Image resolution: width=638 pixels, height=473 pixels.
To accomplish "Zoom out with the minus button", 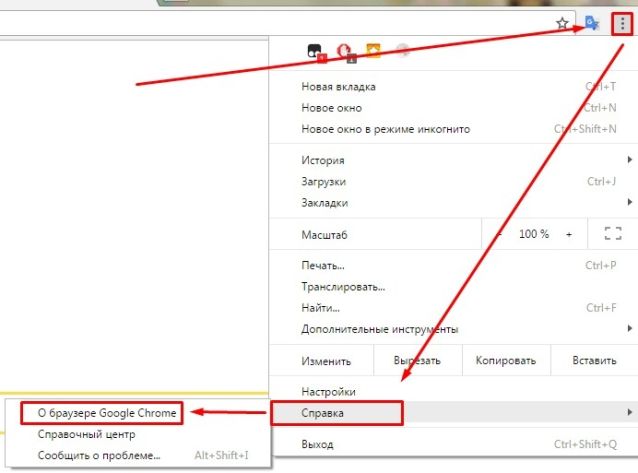I will [500, 234].
